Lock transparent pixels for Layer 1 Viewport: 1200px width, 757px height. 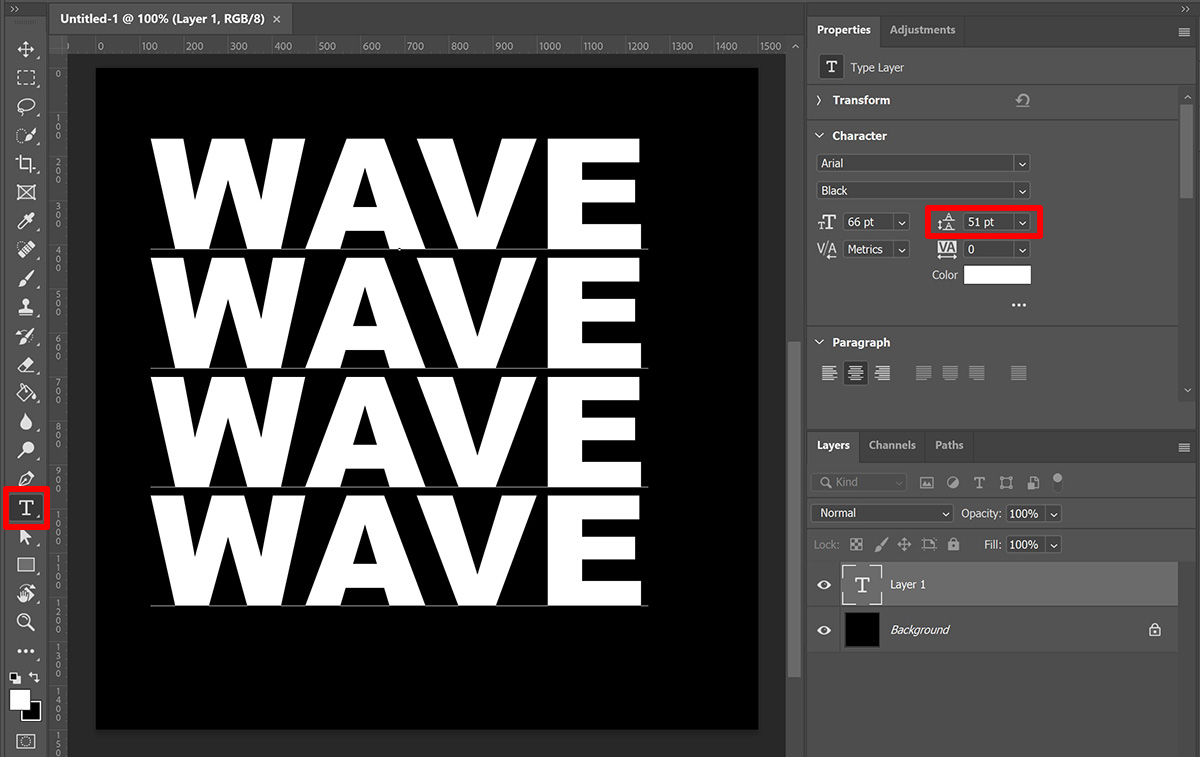(855, 544)
